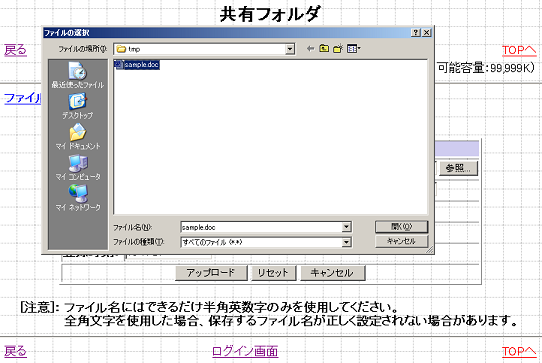The height and width of the screenshot is (363, 542).
Task: Select sample.doc in the file list
Action: coord(137,65)
